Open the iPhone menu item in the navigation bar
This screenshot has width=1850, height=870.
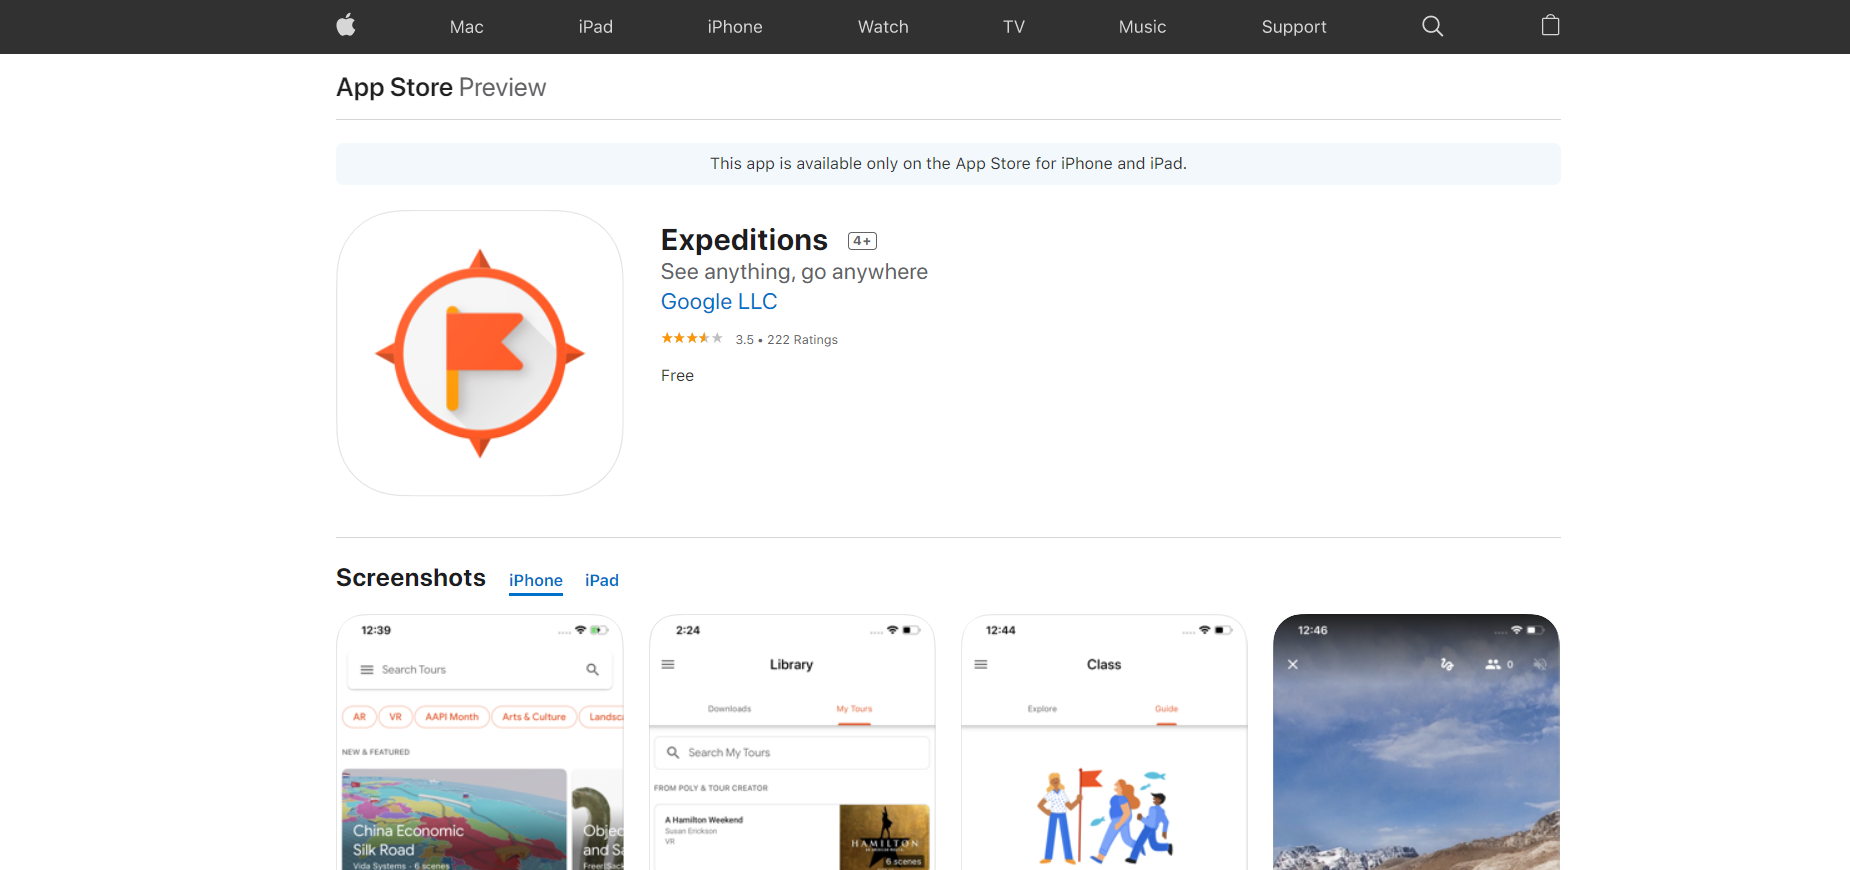(735, 27)
